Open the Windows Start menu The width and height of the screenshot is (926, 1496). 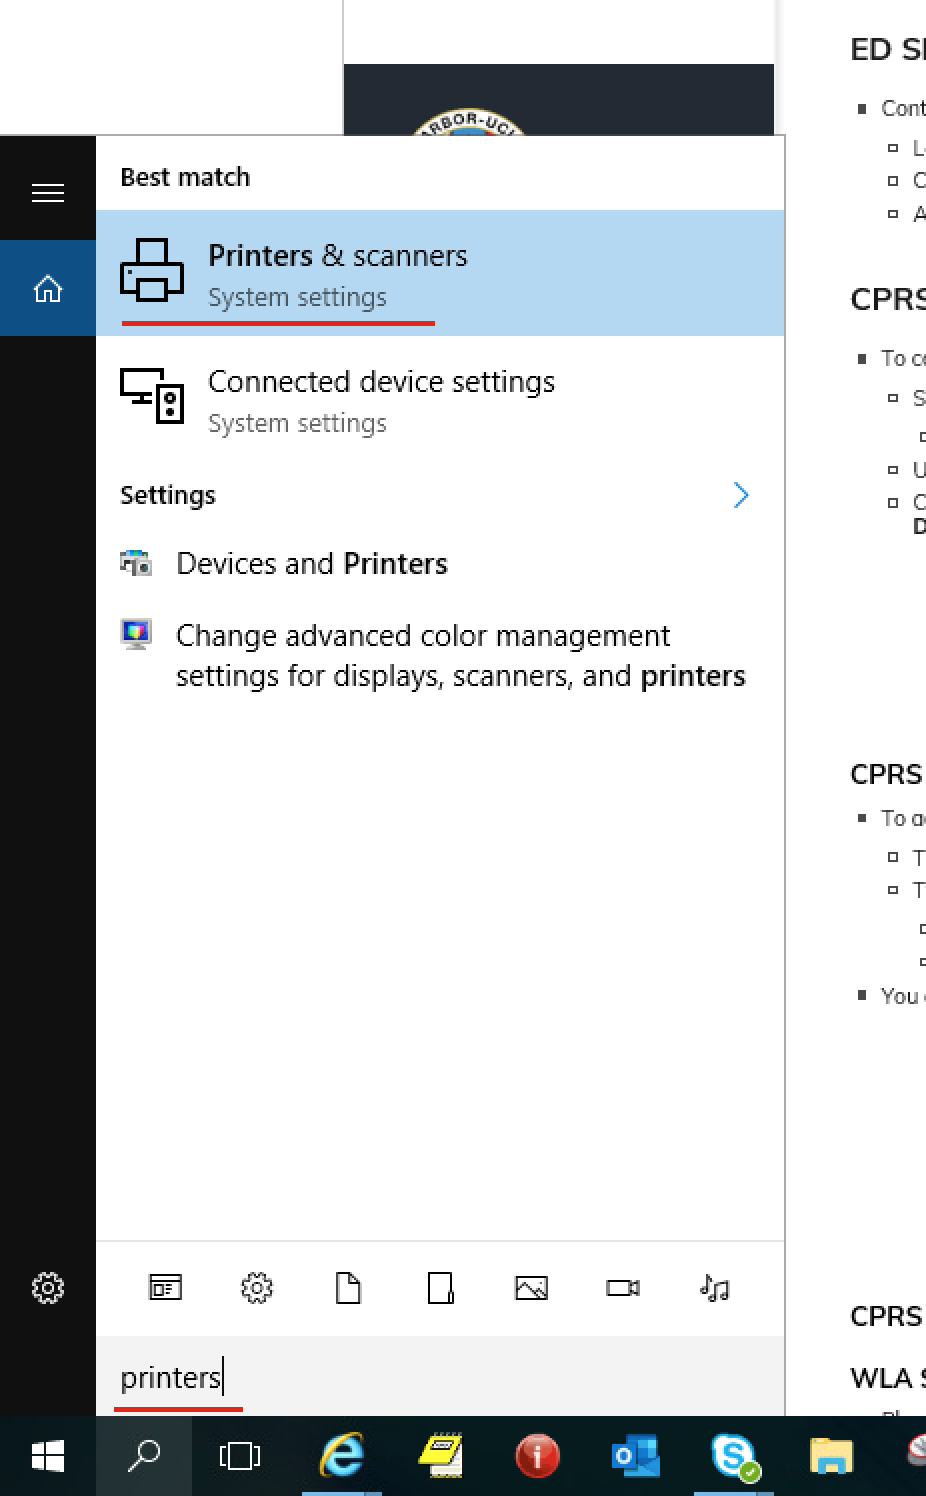tap(47, 1456)
